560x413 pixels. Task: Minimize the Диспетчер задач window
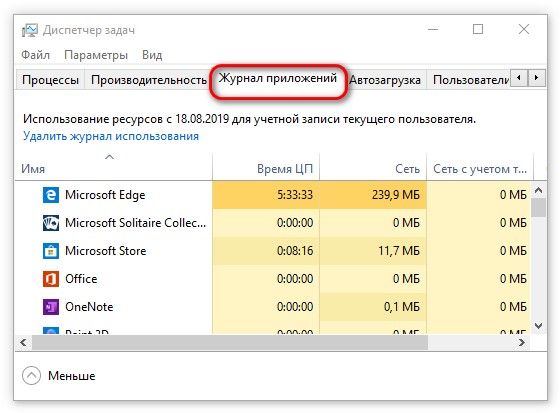coord(433,29)
